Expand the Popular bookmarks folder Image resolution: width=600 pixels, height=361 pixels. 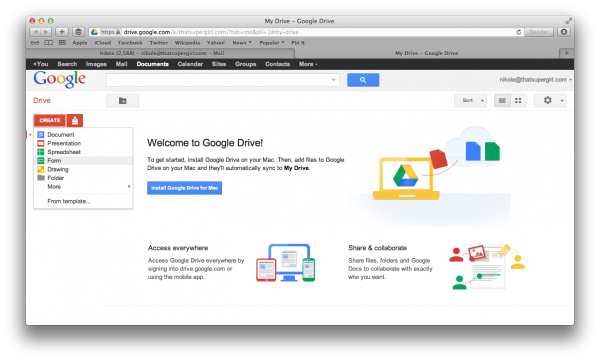272,43
